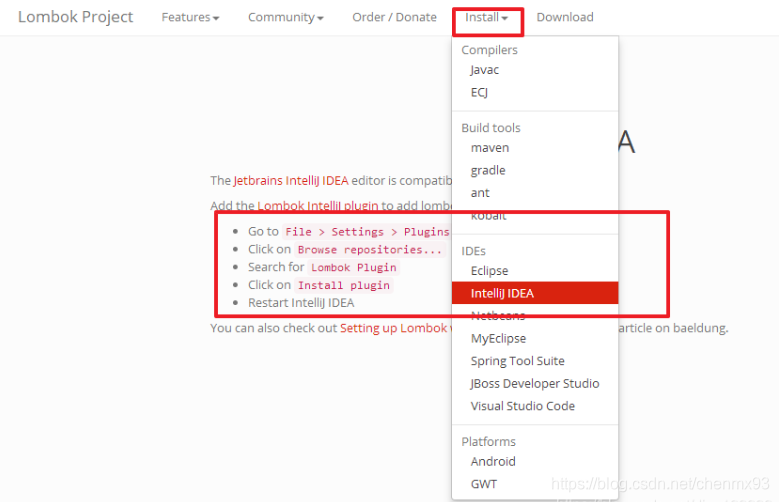Image resolution: width=779 pixels, height=502 pixels.
Task: Expand the Features dropdown menu
Action: (x=190, y=17)
